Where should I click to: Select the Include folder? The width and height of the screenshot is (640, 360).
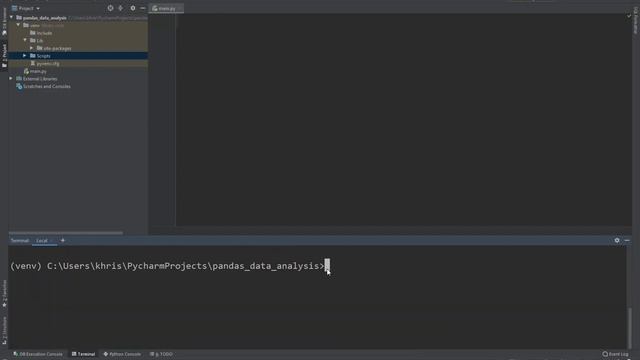[x=41, y=33]
